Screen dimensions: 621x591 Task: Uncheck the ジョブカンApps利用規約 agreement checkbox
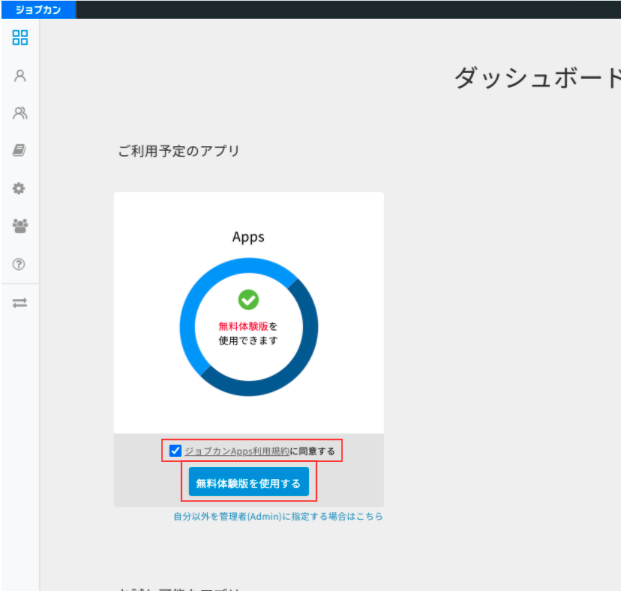coord(176,451)
